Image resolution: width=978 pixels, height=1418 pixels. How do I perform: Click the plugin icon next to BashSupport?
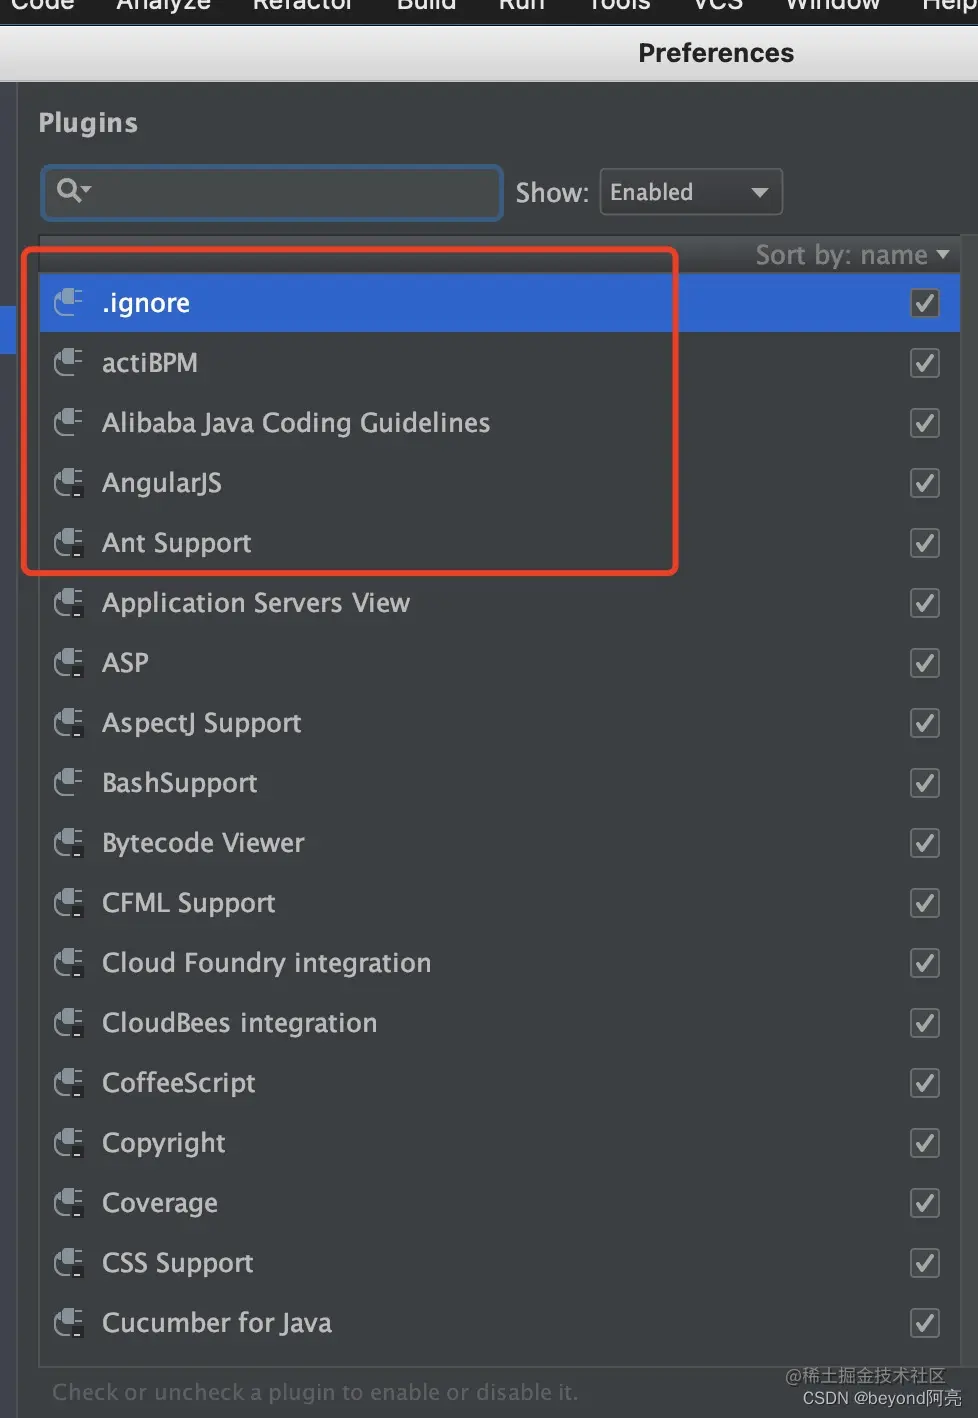tap(68, 782)
